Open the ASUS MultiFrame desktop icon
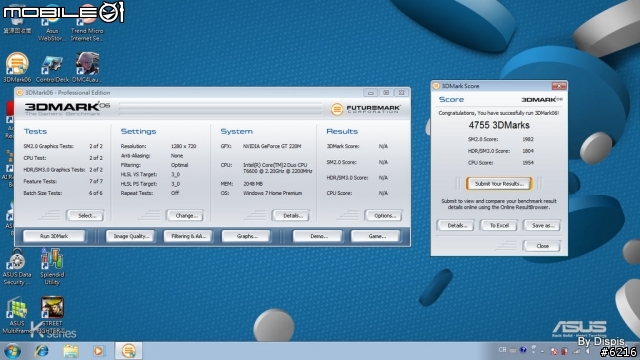Viewport: 640px width, 360px height. tap(17, 316)
